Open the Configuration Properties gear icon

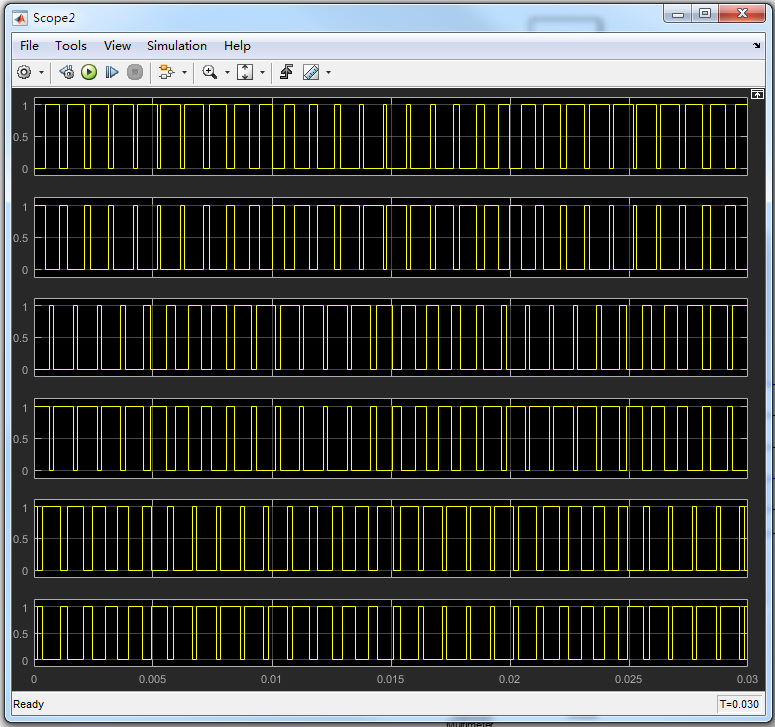pos(24,73)
